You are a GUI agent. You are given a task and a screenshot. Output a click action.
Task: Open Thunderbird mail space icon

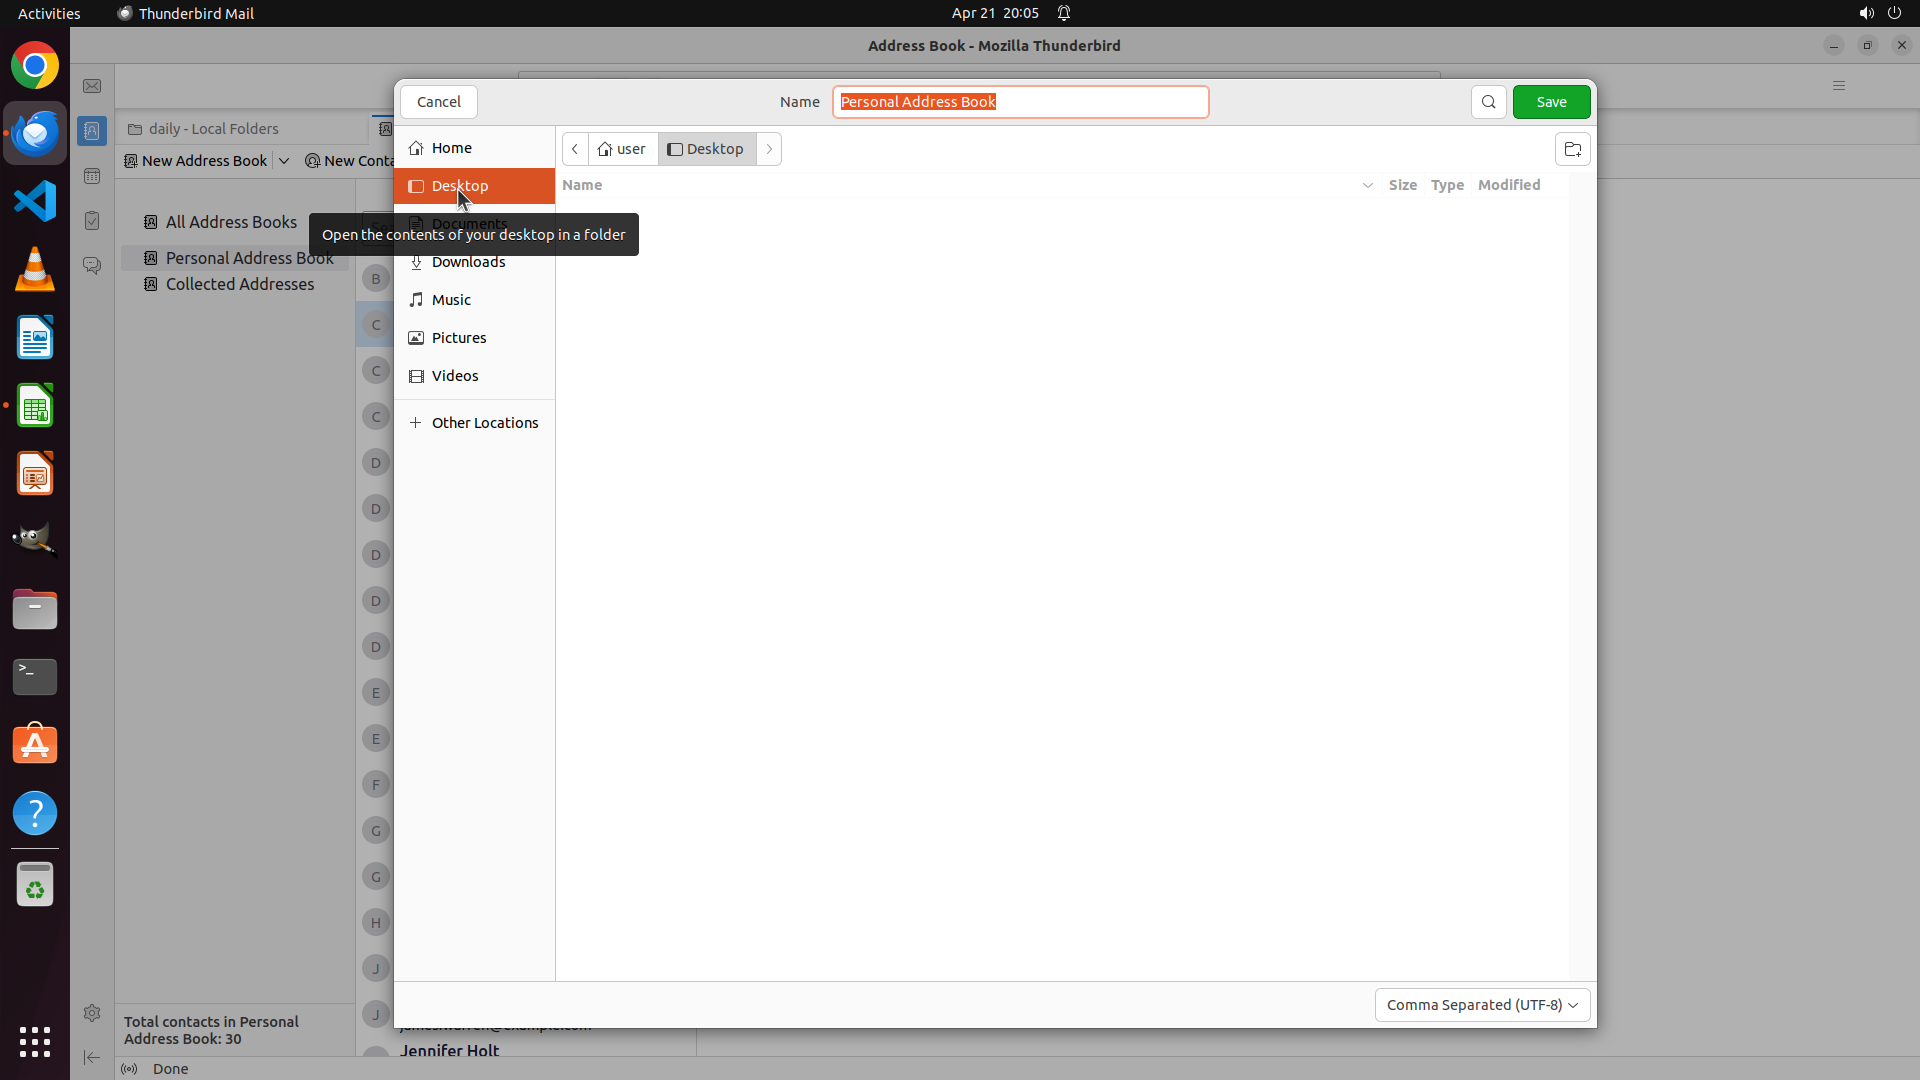tap(92, 86)
